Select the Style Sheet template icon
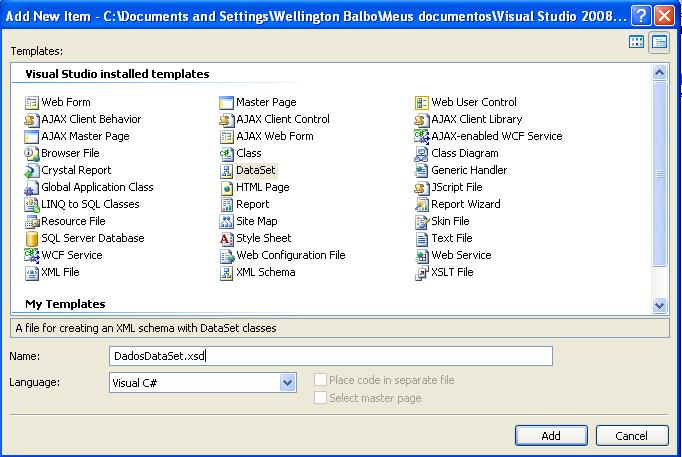The height and width of the screenshot is (457, 682). pos(227,238)
